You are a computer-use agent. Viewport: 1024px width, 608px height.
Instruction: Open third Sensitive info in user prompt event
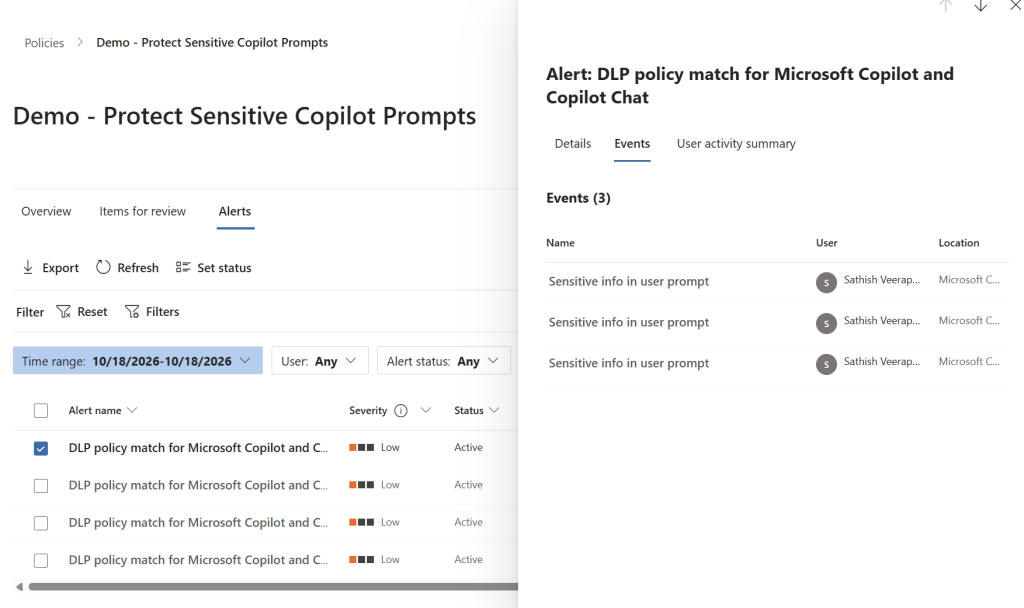[628, 363]
